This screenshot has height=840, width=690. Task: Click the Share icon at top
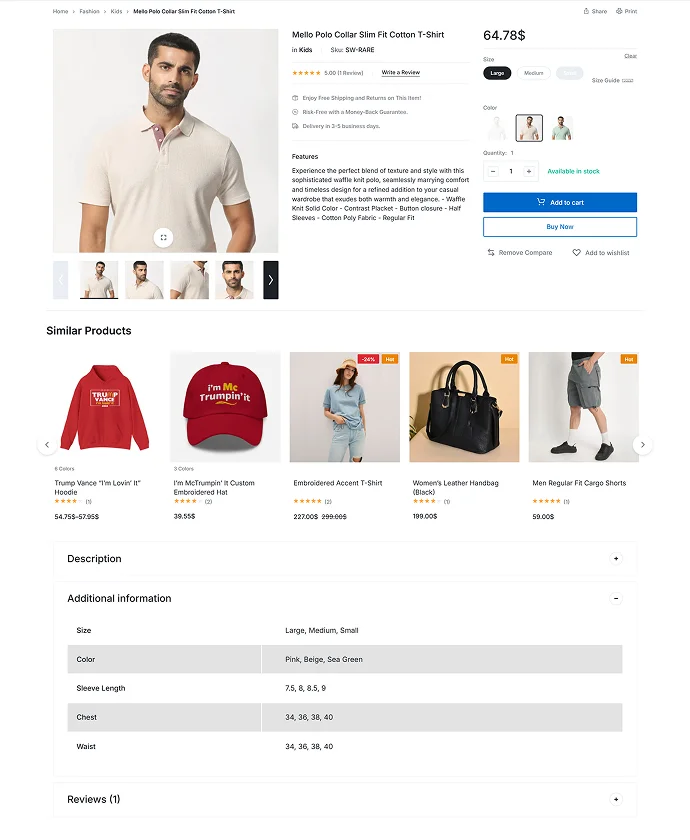coord(586,11)
